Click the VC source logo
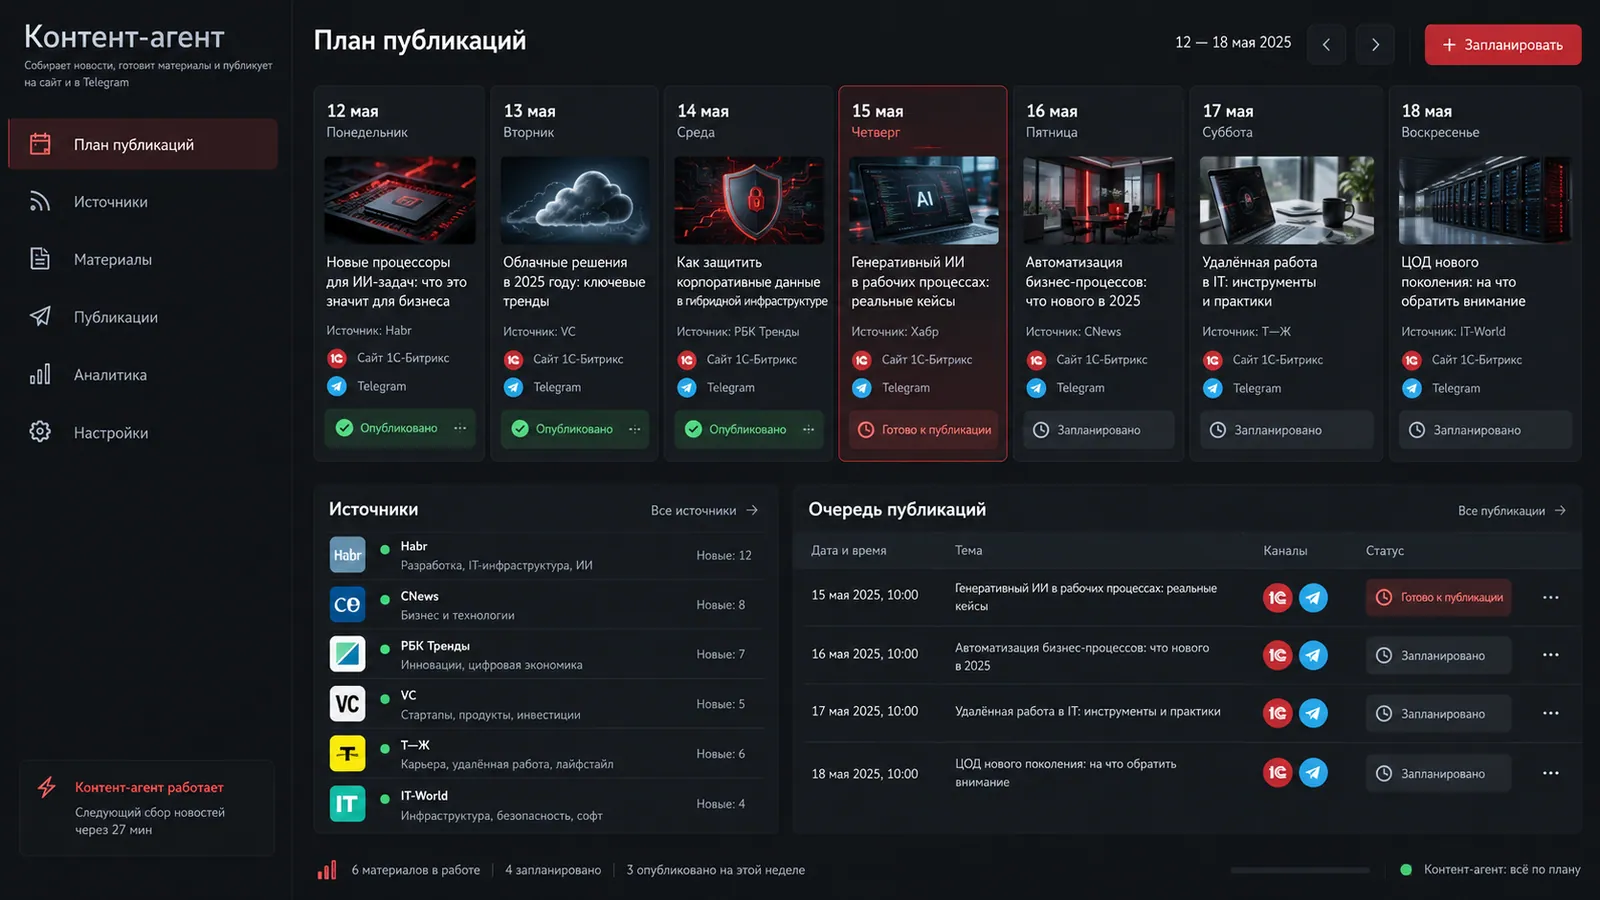This screenshot has width=1600, height=900. coord(347,704)
